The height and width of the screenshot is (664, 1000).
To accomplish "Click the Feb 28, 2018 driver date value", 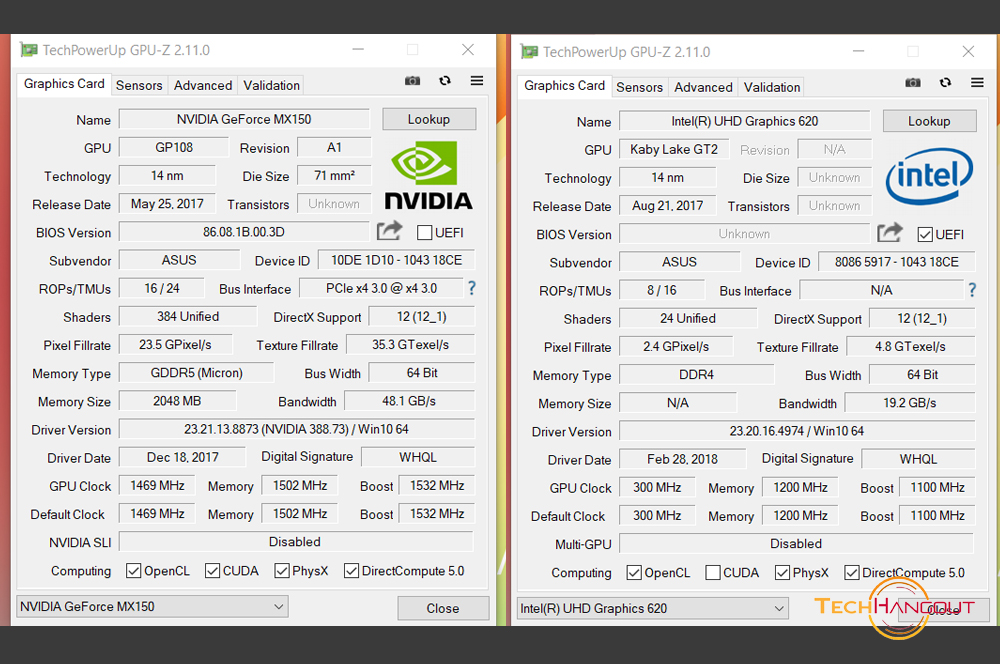I will pos(682,459).
